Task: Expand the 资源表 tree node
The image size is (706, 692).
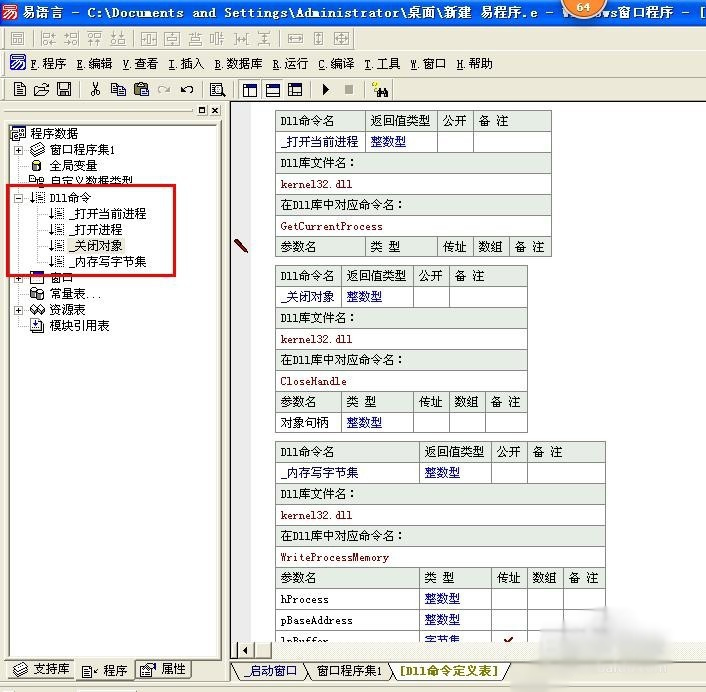Action: tap(18, 310)
